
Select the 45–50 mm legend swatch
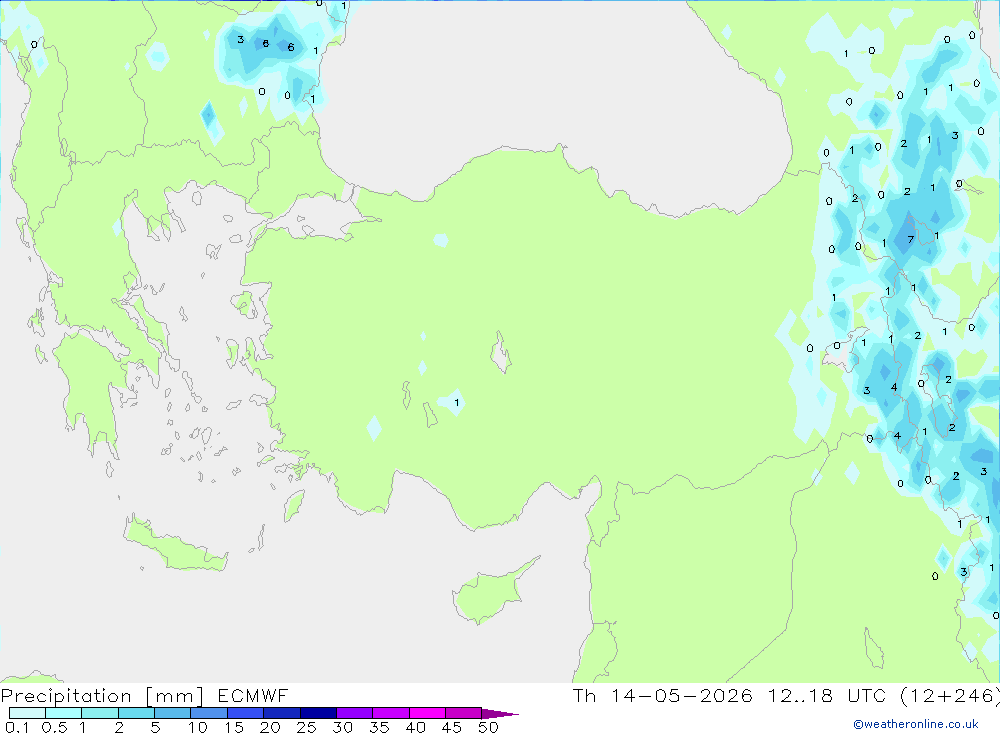[464, 713]
